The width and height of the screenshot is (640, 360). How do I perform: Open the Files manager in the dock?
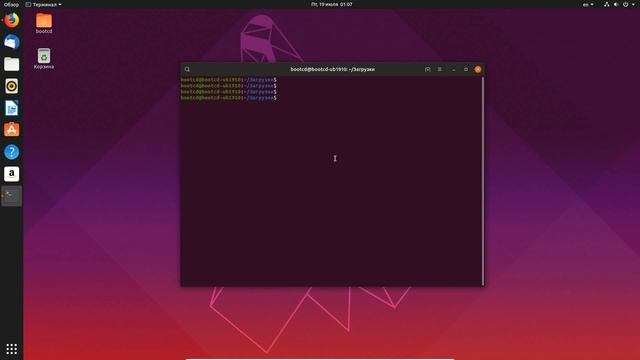(x=11, y=64)
